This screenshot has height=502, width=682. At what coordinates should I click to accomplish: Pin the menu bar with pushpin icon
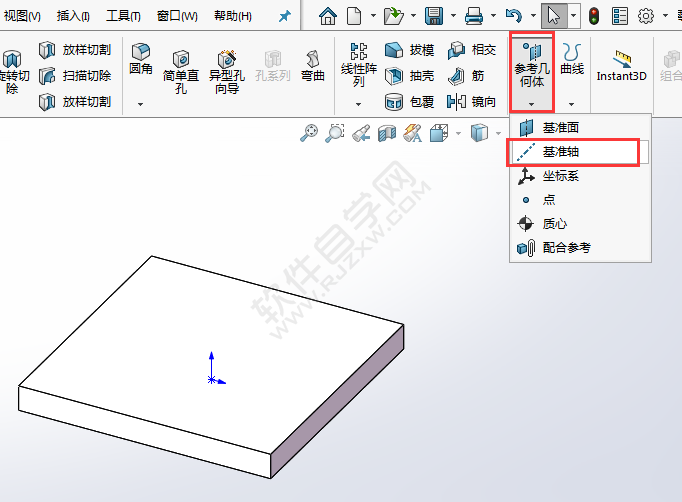tap(284, 17)
